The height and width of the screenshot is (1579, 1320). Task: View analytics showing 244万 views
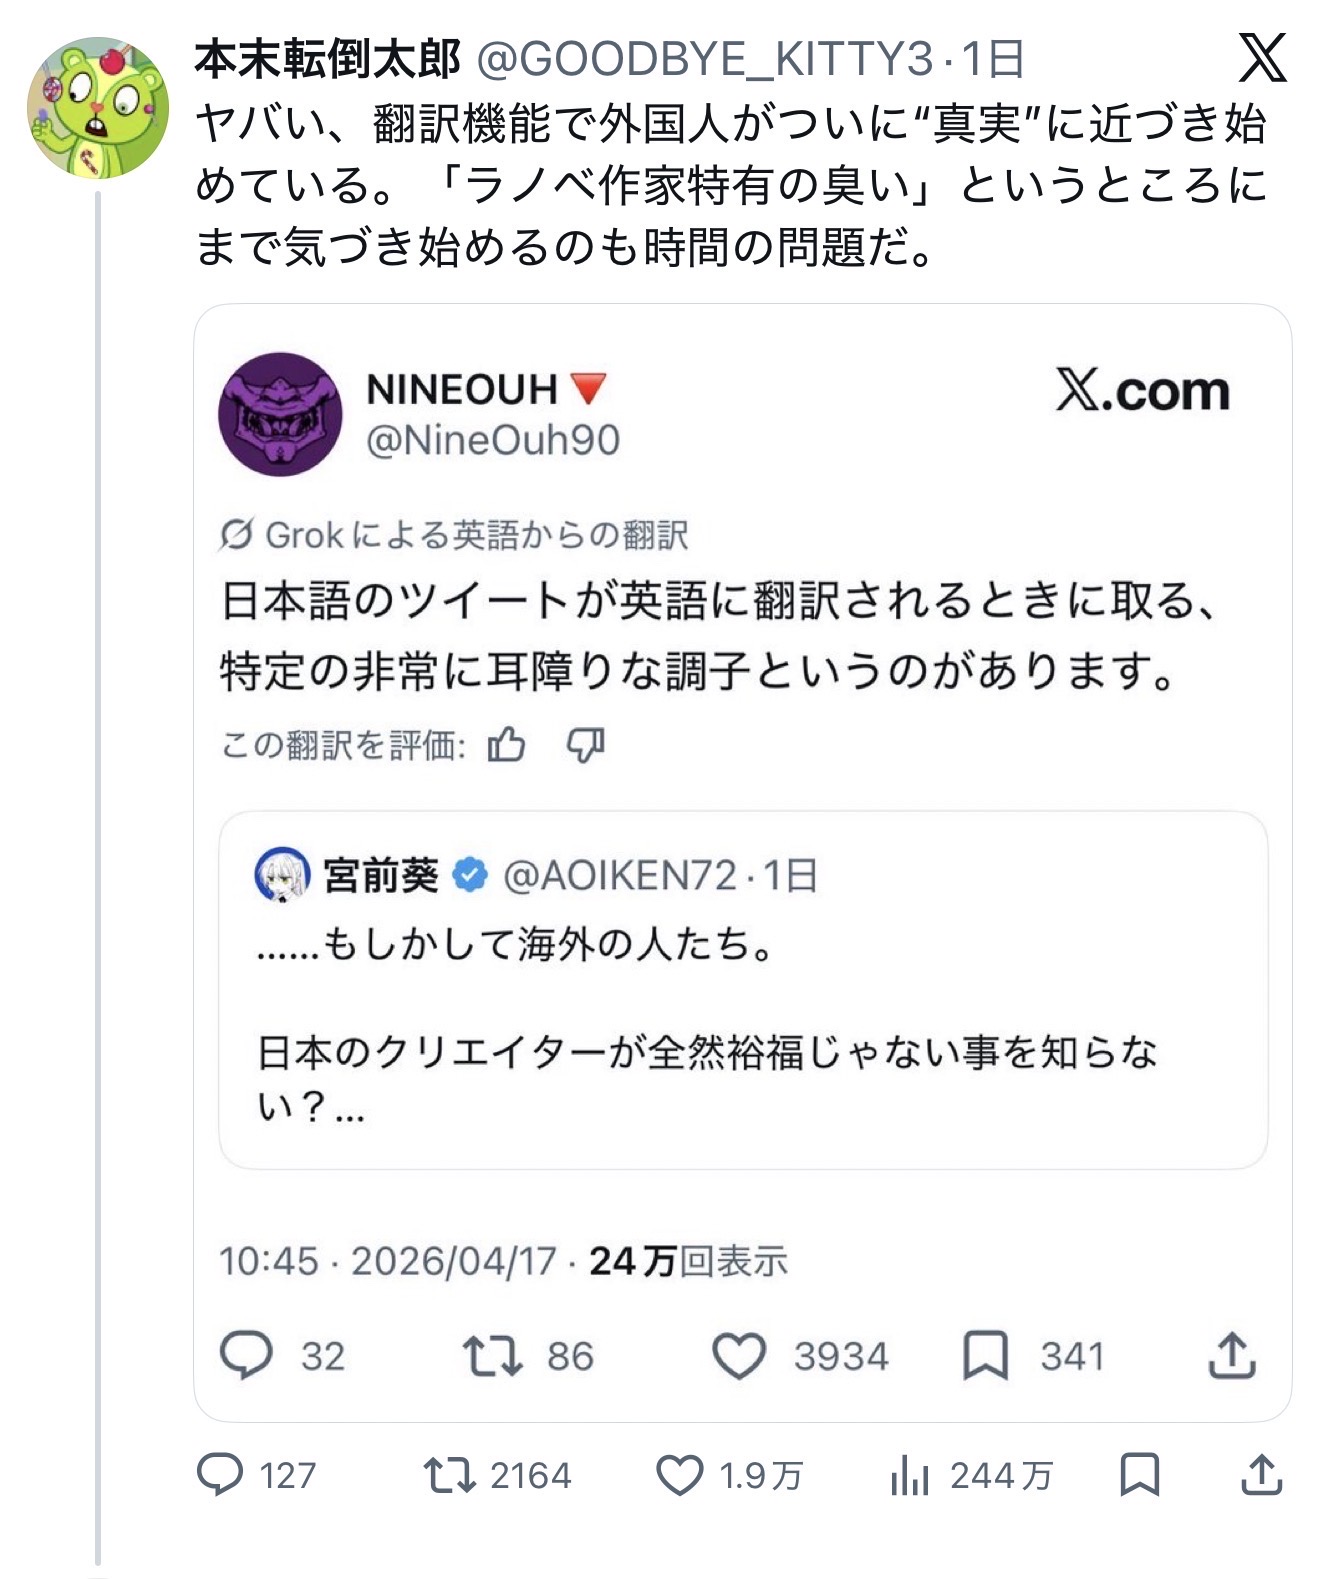(x=910, y=1475)
